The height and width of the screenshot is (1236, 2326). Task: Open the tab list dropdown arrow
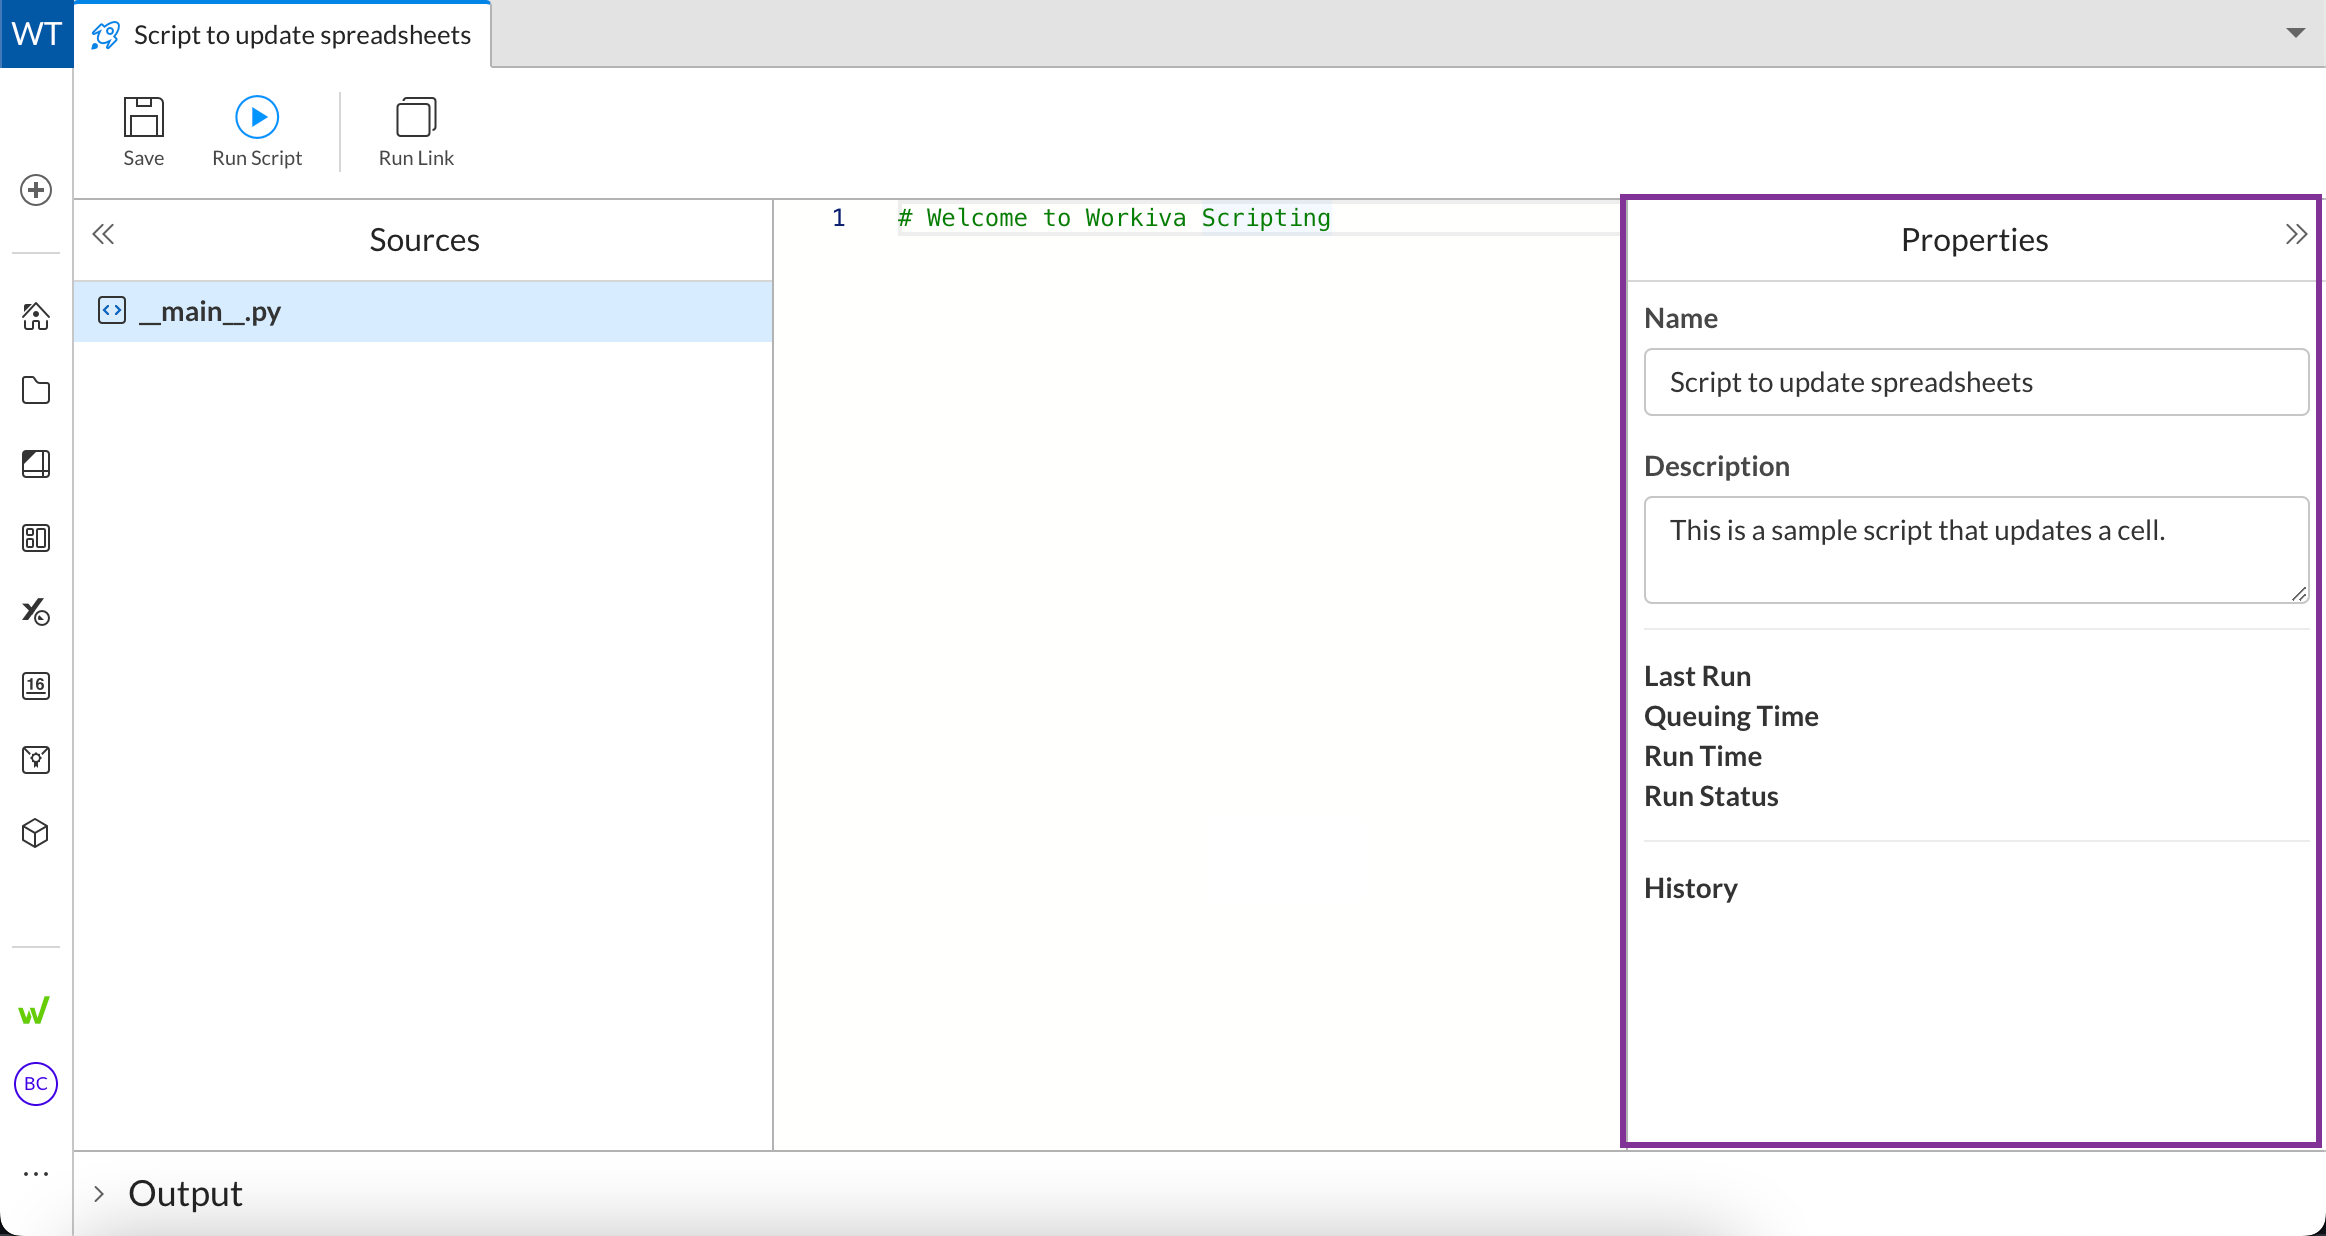point(2296,33)
